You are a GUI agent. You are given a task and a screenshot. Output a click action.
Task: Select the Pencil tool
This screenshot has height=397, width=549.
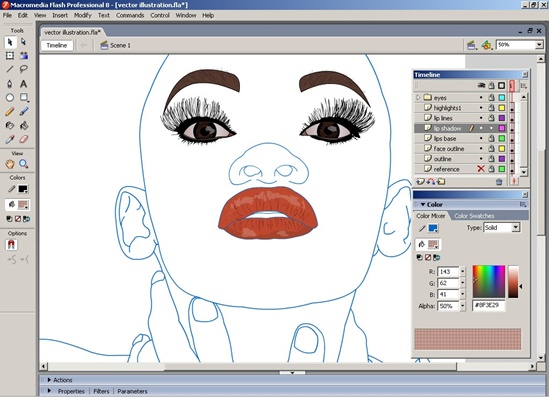click(10, 112)
